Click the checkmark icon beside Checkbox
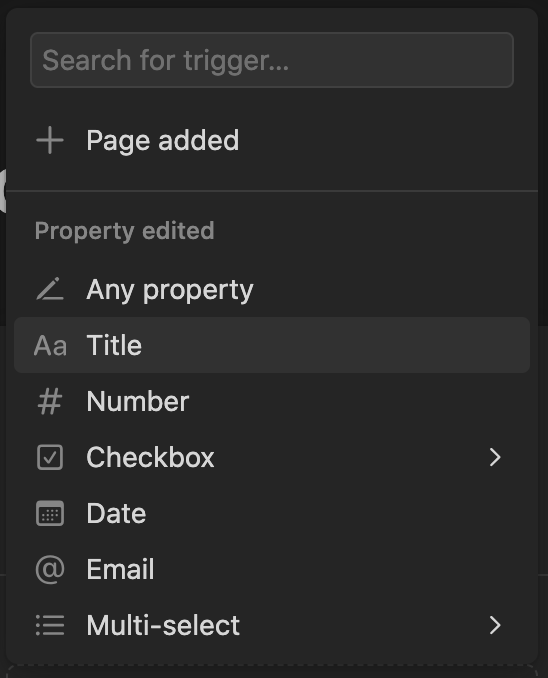The width and height of the screenshot is (548, 678). 50,457
